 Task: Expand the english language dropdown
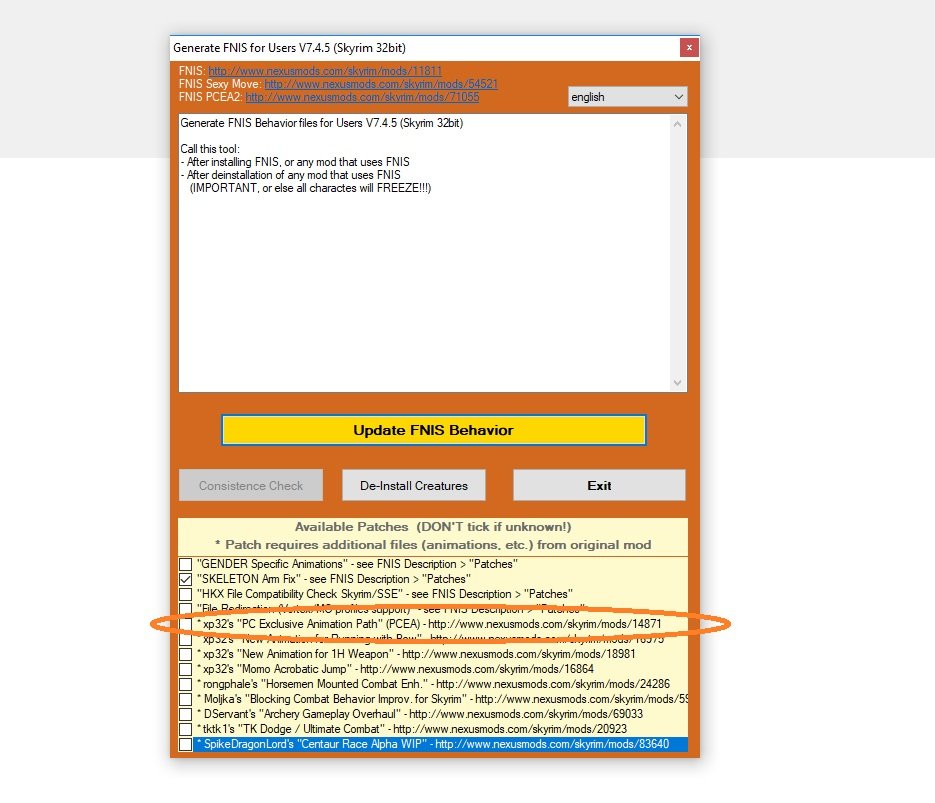click(627, 97)
